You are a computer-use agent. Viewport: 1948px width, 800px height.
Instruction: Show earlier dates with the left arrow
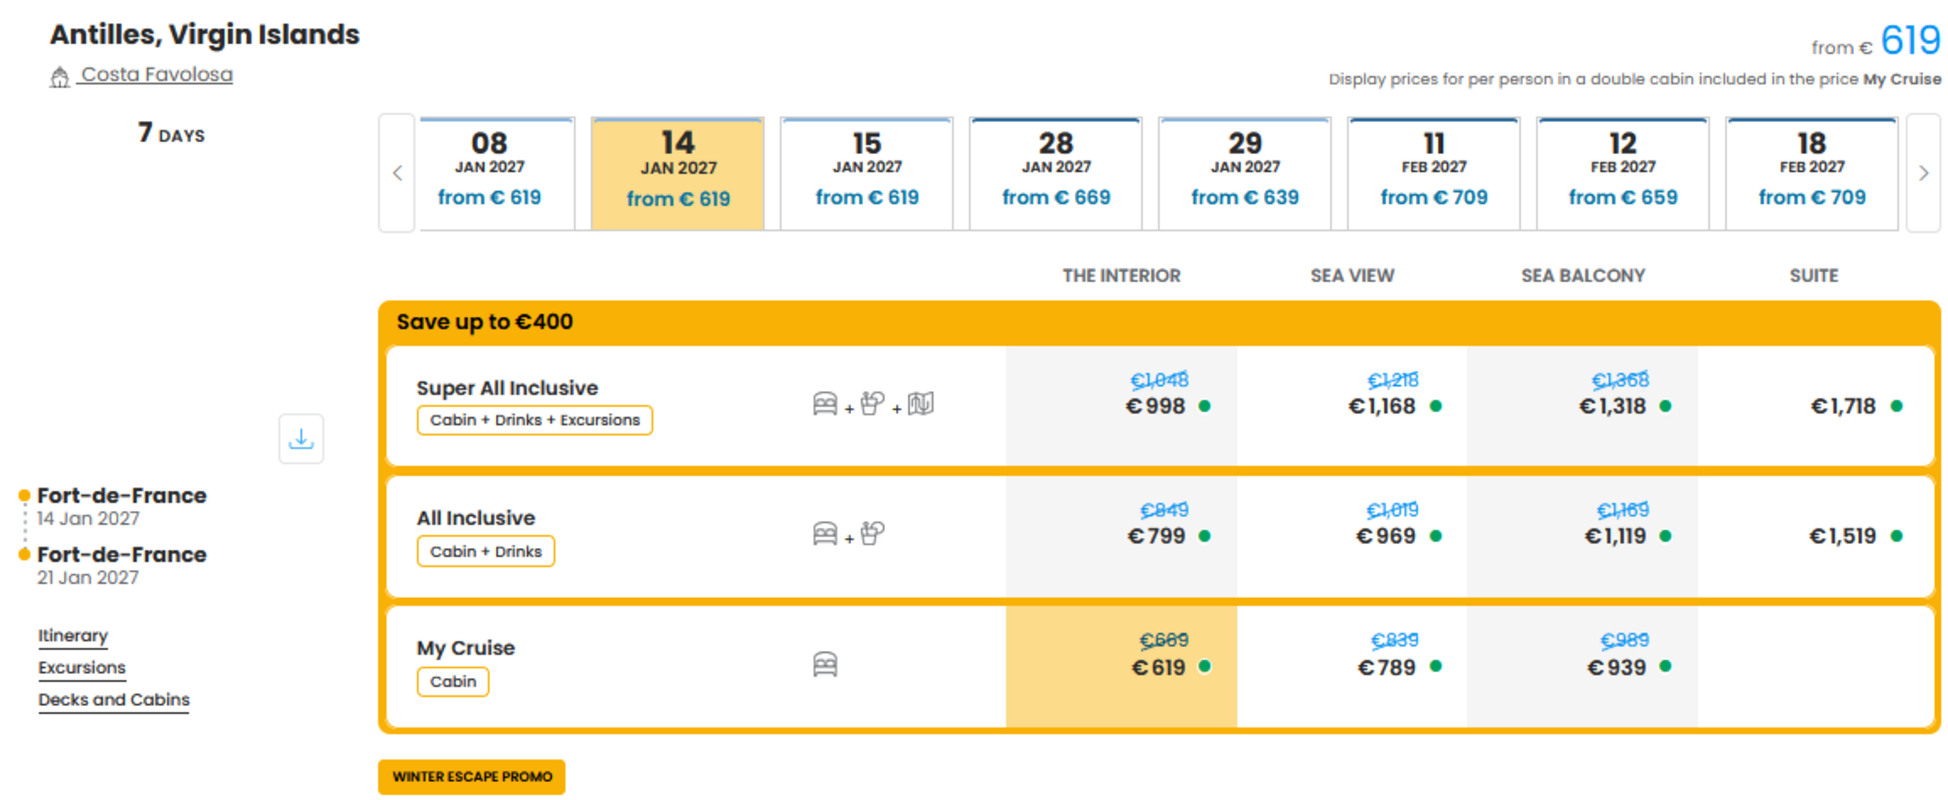tap(397, 173)
